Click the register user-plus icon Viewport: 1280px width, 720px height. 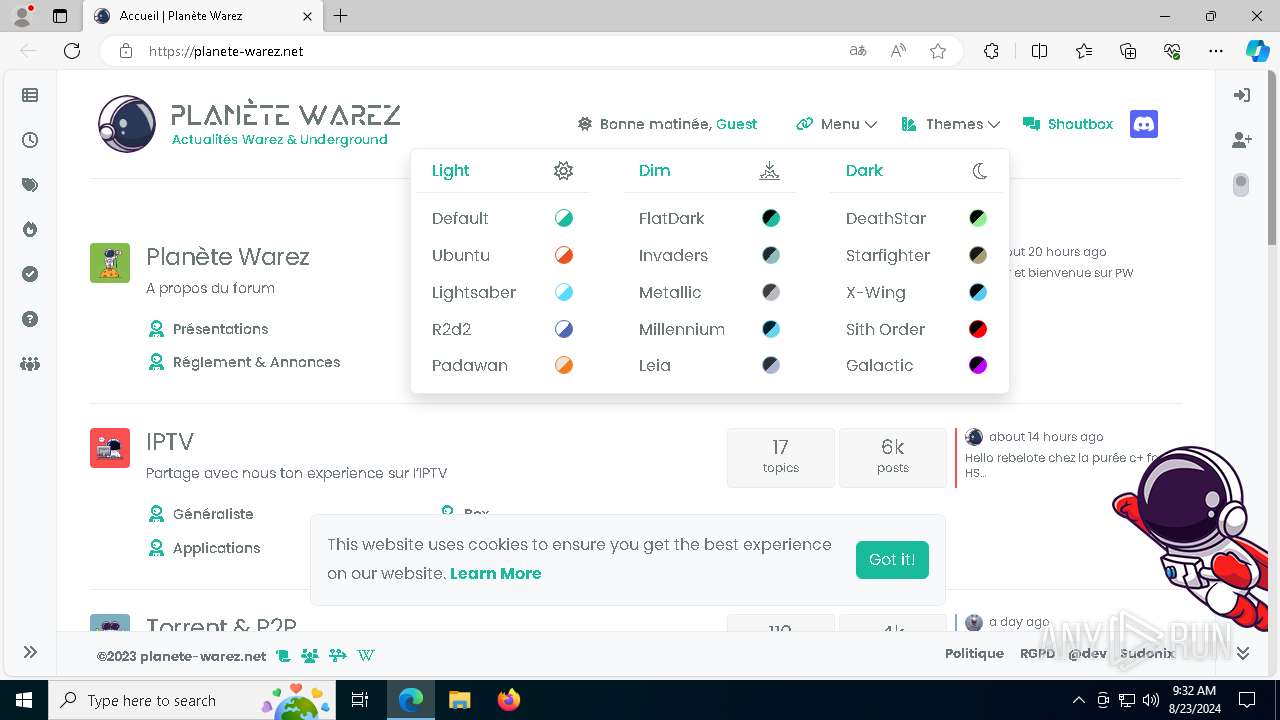(1242, 140)
